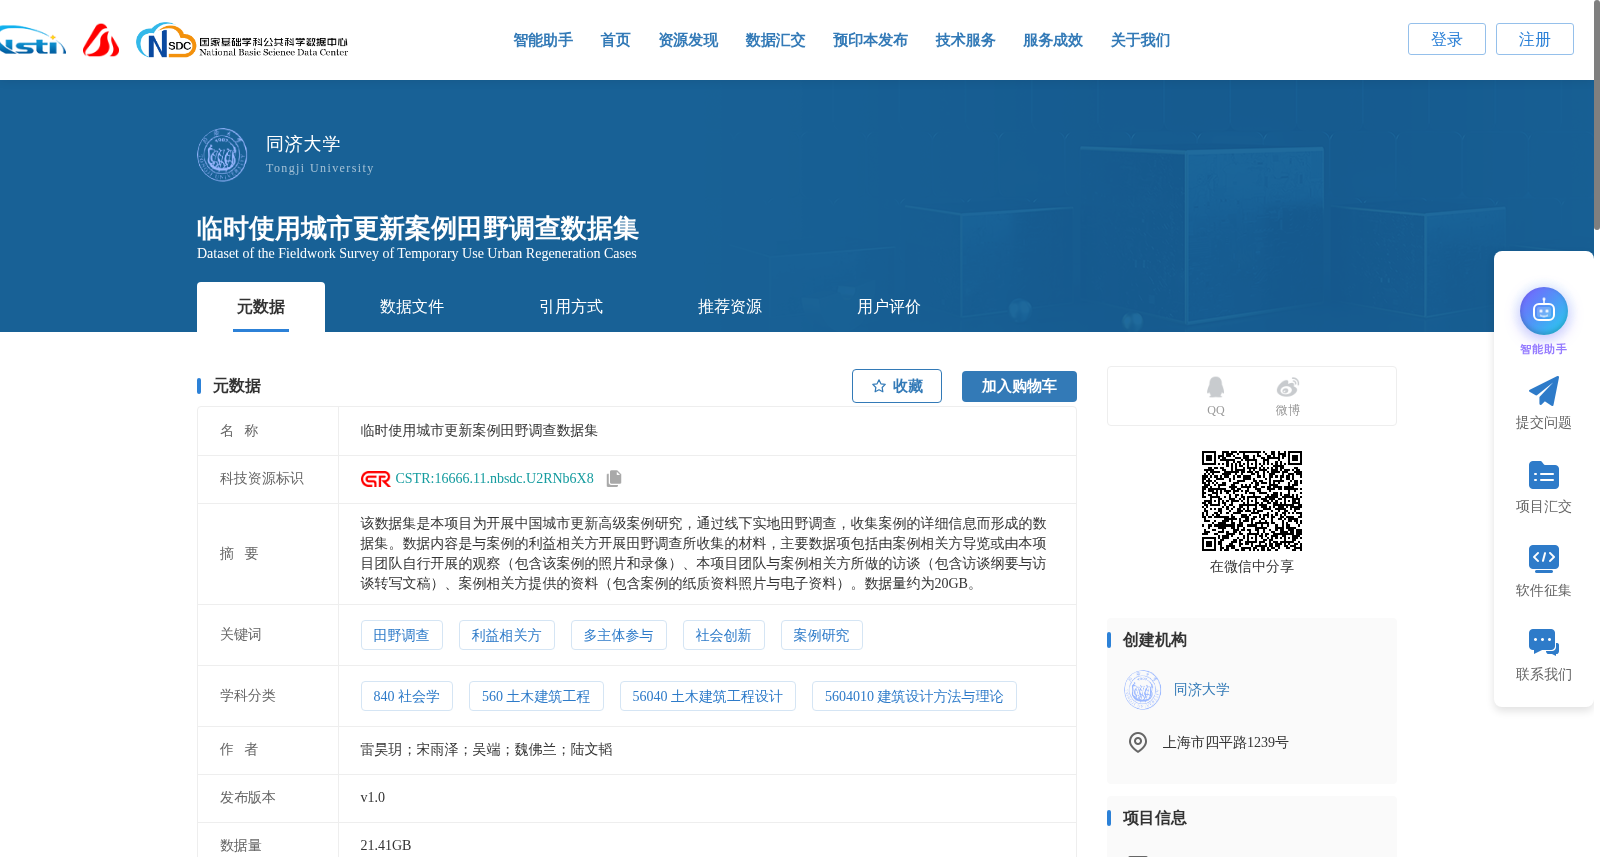Open the NSTL logo link
The width and height of the screenshot is (1600, 857).
pyautogui.click(x=32, y=41)
